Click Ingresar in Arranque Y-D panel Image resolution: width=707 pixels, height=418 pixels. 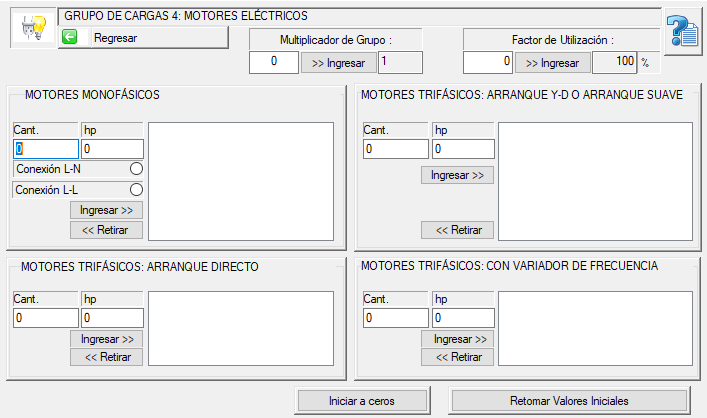point(457,175)
